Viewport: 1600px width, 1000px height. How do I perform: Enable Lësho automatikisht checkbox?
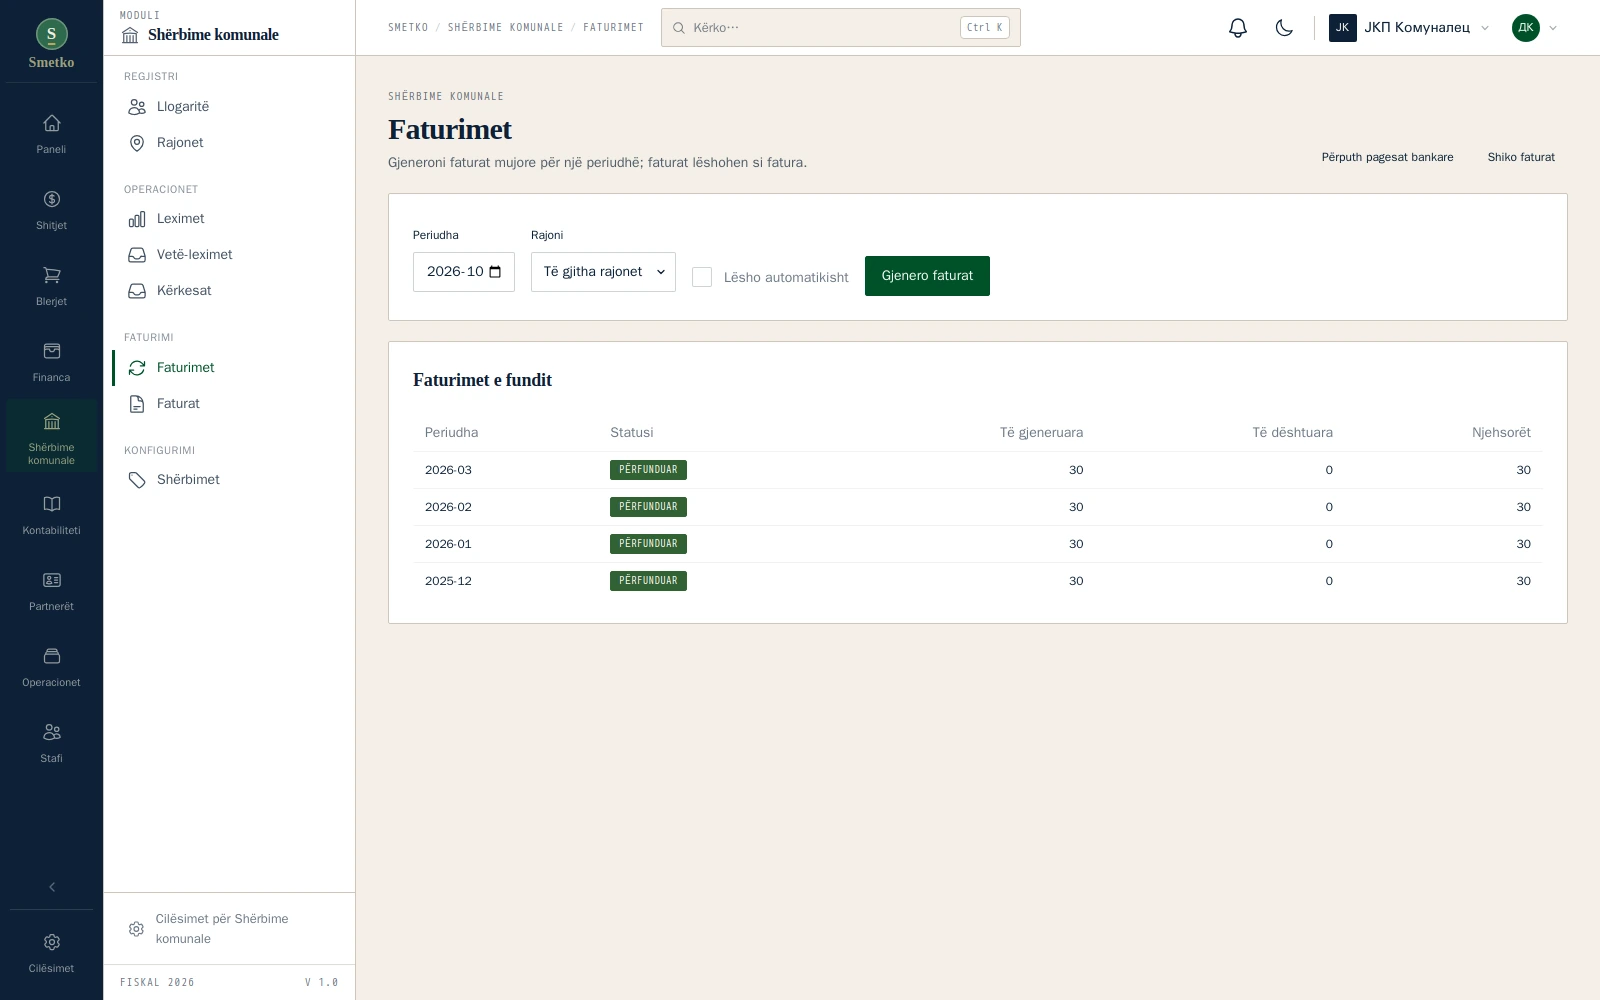(x=702, y=277)
